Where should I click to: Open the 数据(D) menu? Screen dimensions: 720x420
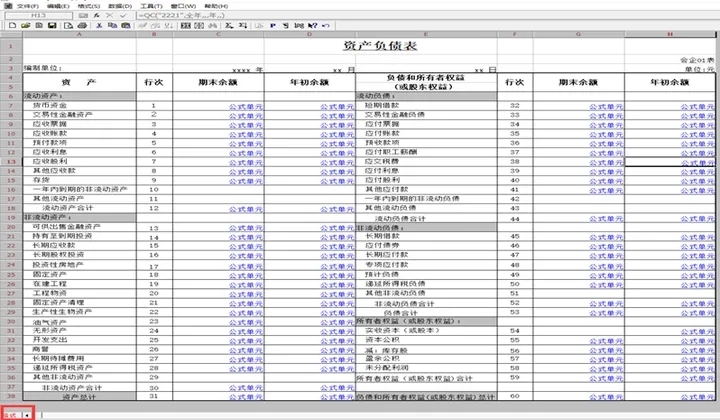point(120,6)
